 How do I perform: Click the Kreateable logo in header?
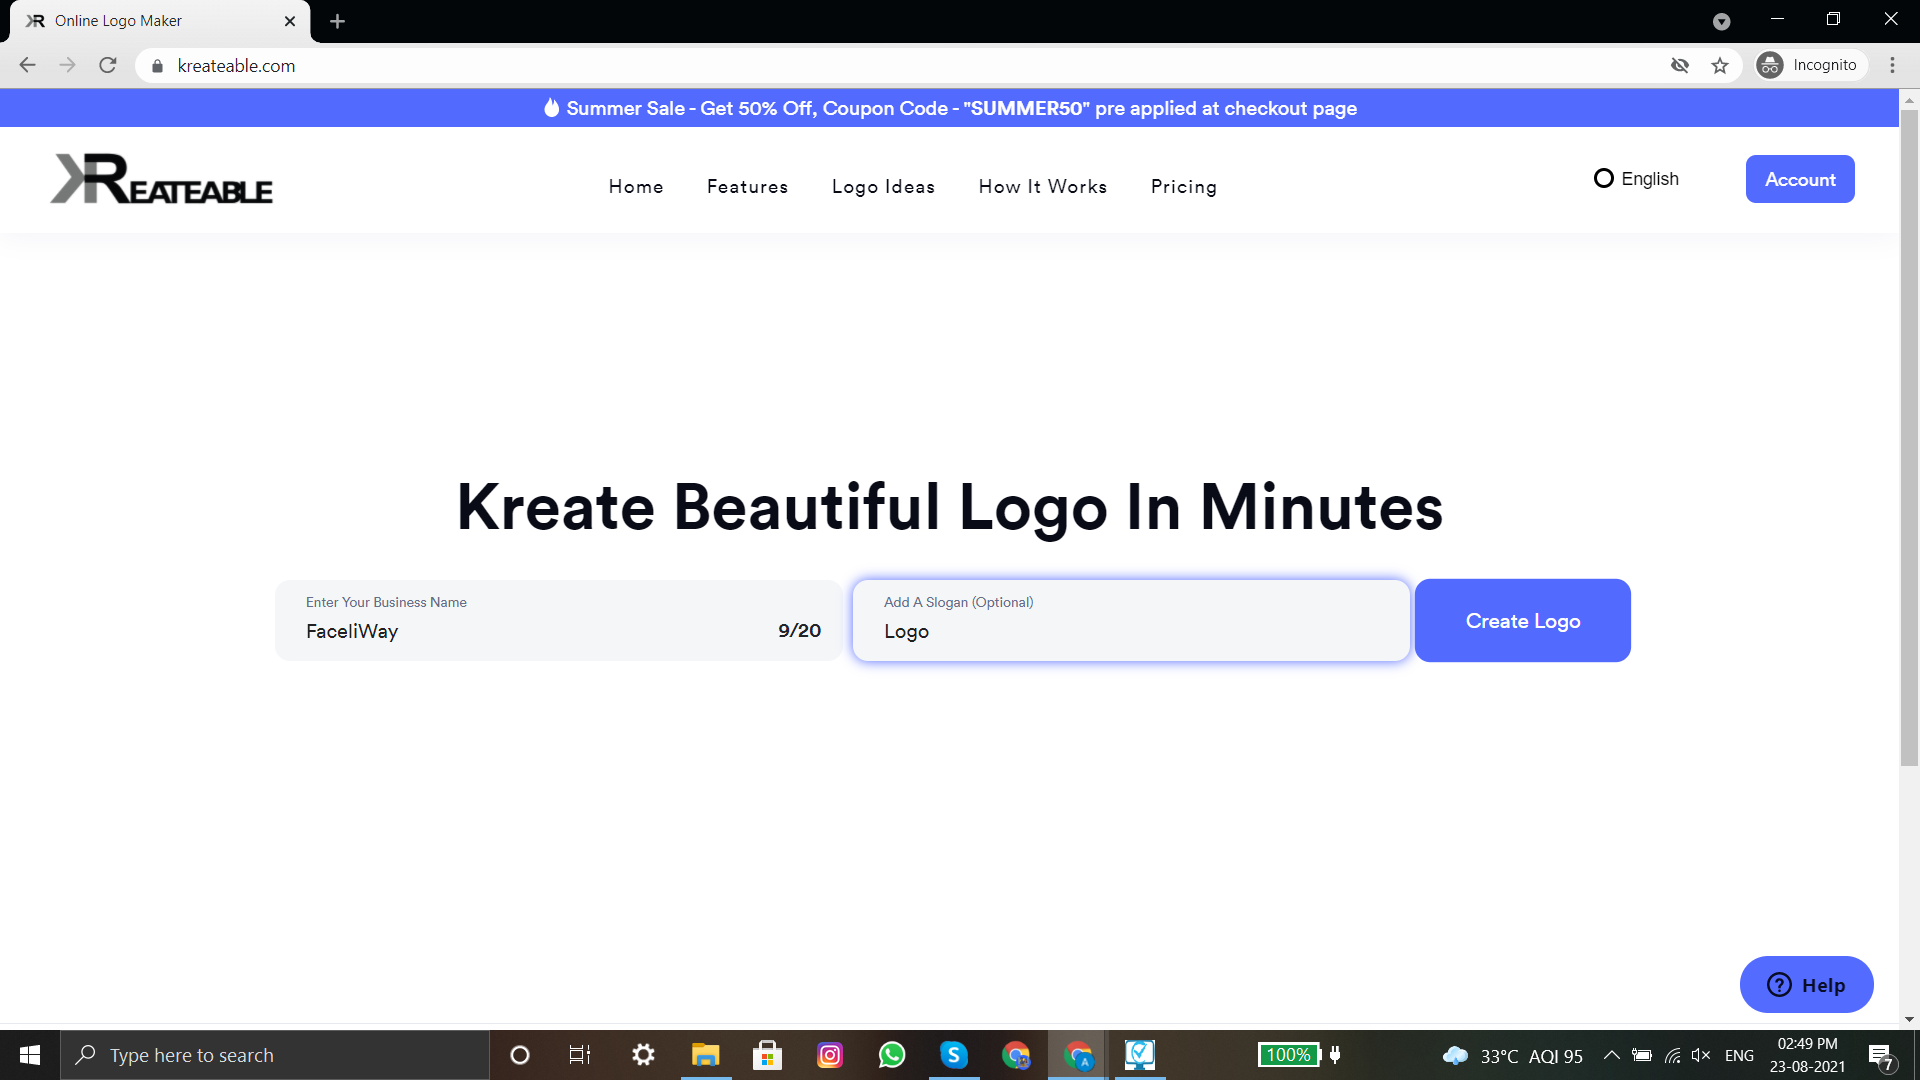(162, 180)
